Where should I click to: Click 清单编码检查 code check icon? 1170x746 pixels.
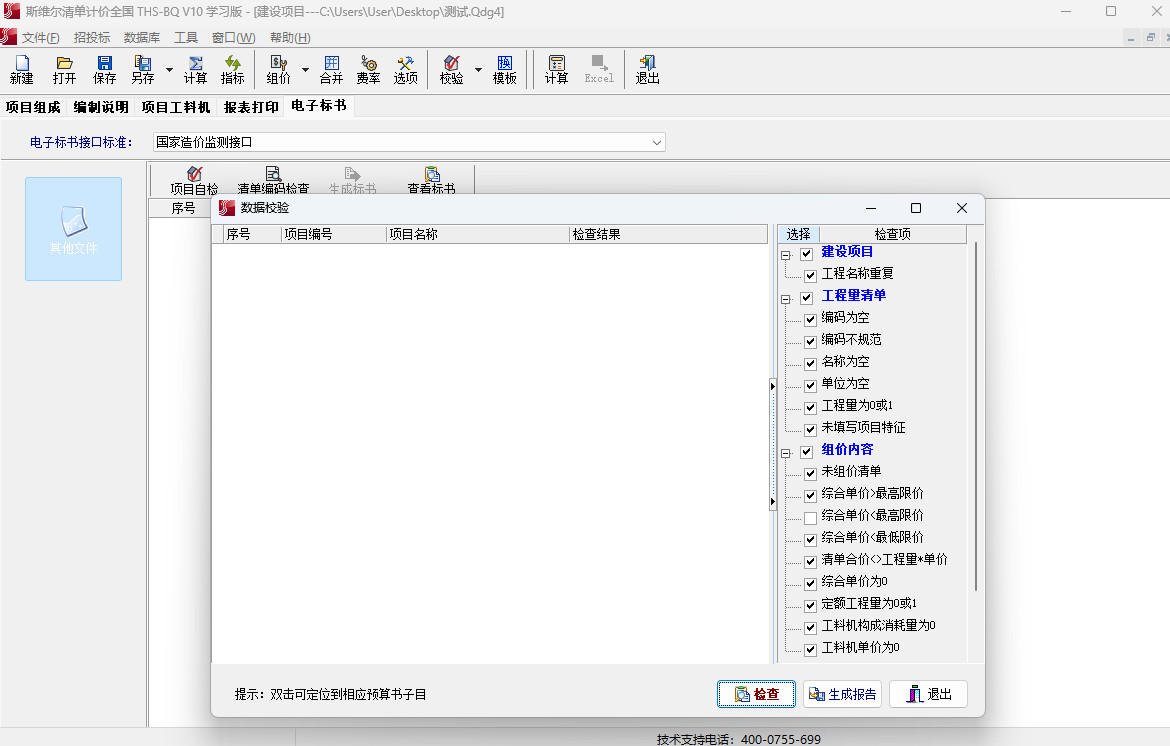[273, 181]
